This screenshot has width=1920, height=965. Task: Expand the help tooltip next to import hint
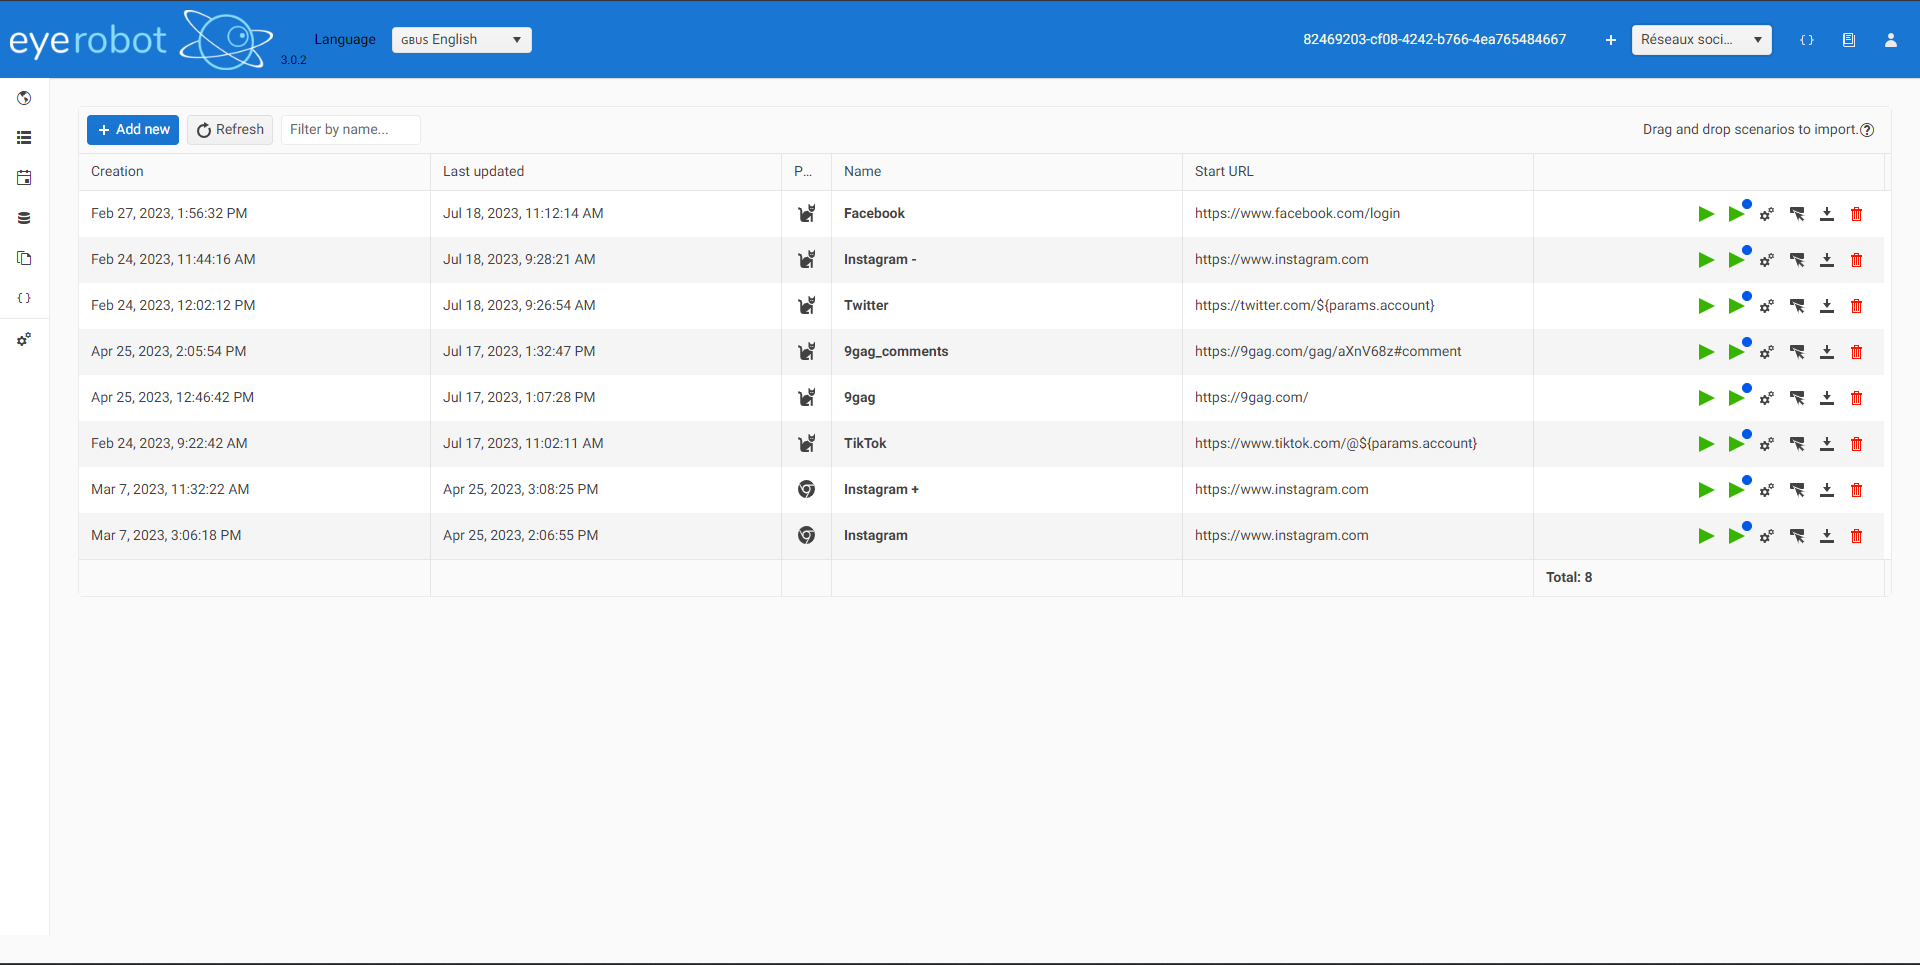(x=1868, y=129)
